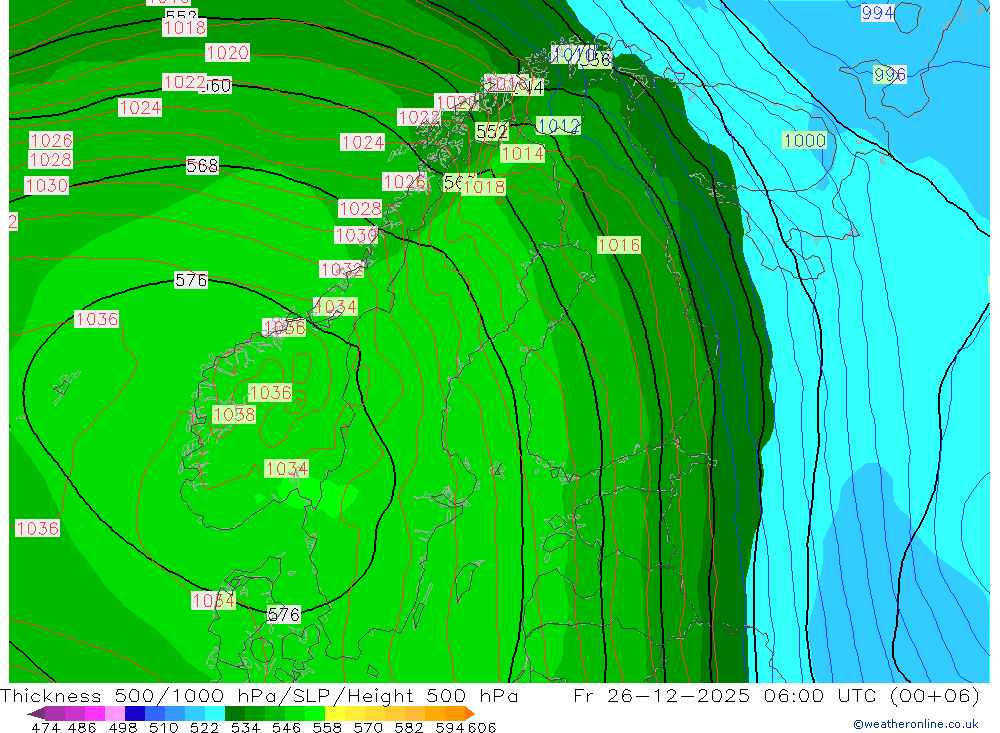Screen dimensions: 1000x733
Task: Click the black "568" height contour label
Action: [202, 166]
